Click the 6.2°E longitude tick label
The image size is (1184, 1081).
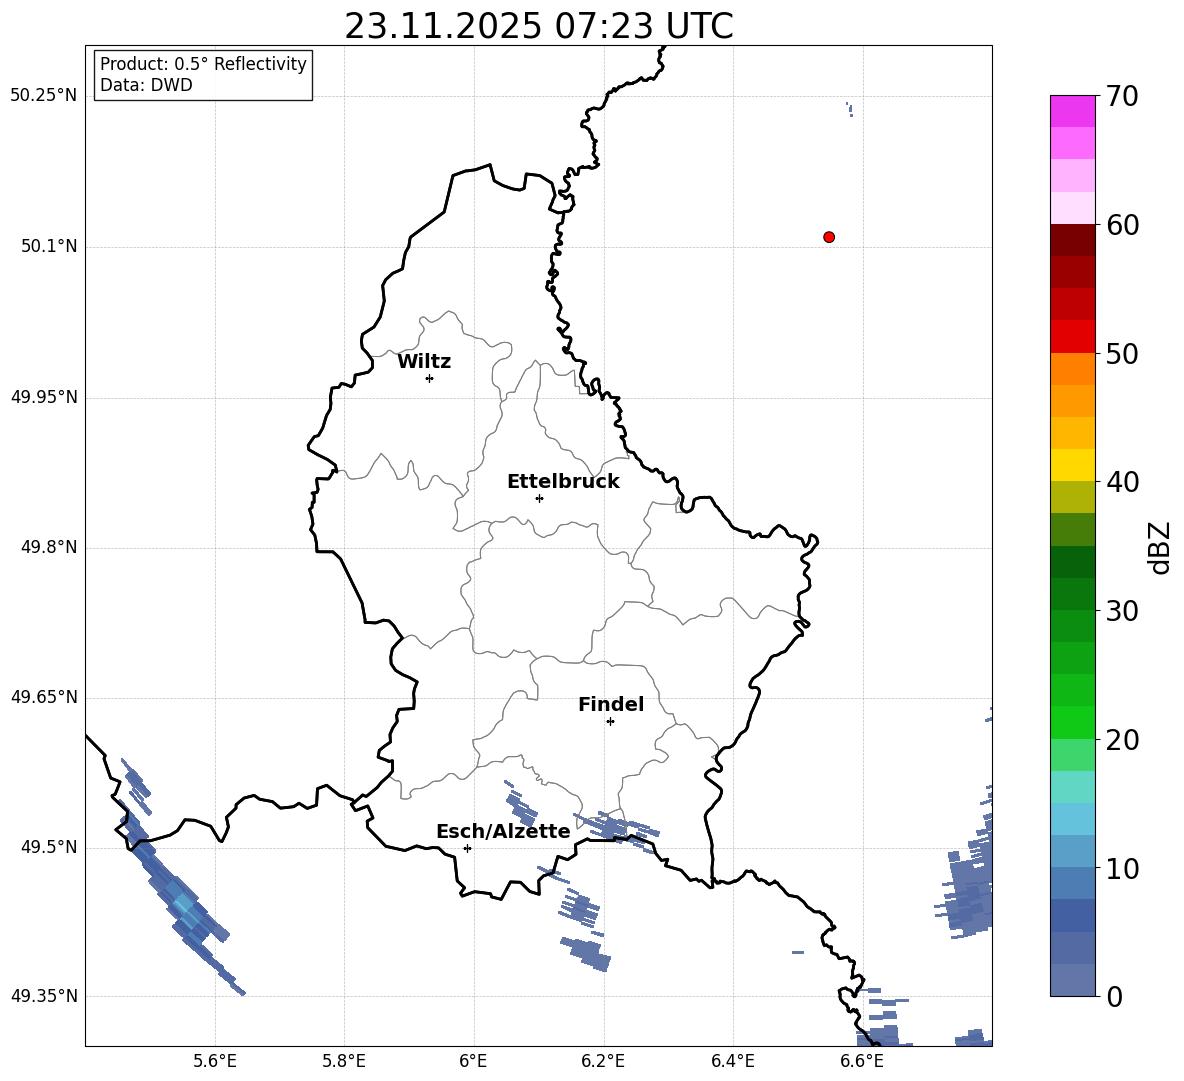pos(603,1061)
